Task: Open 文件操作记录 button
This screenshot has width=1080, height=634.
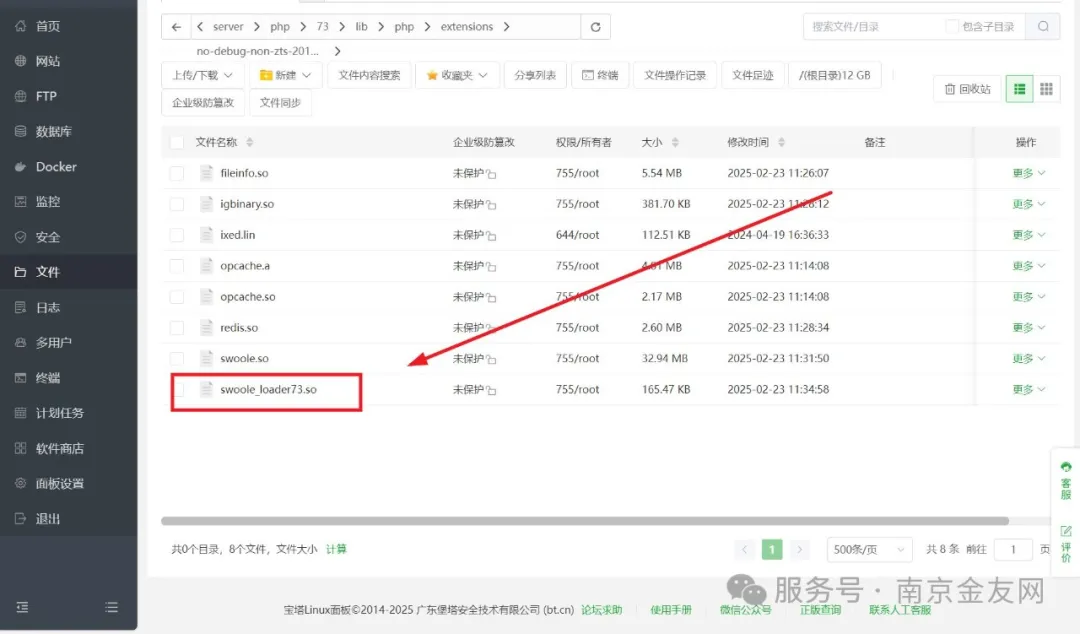Action: click(675, 75)
